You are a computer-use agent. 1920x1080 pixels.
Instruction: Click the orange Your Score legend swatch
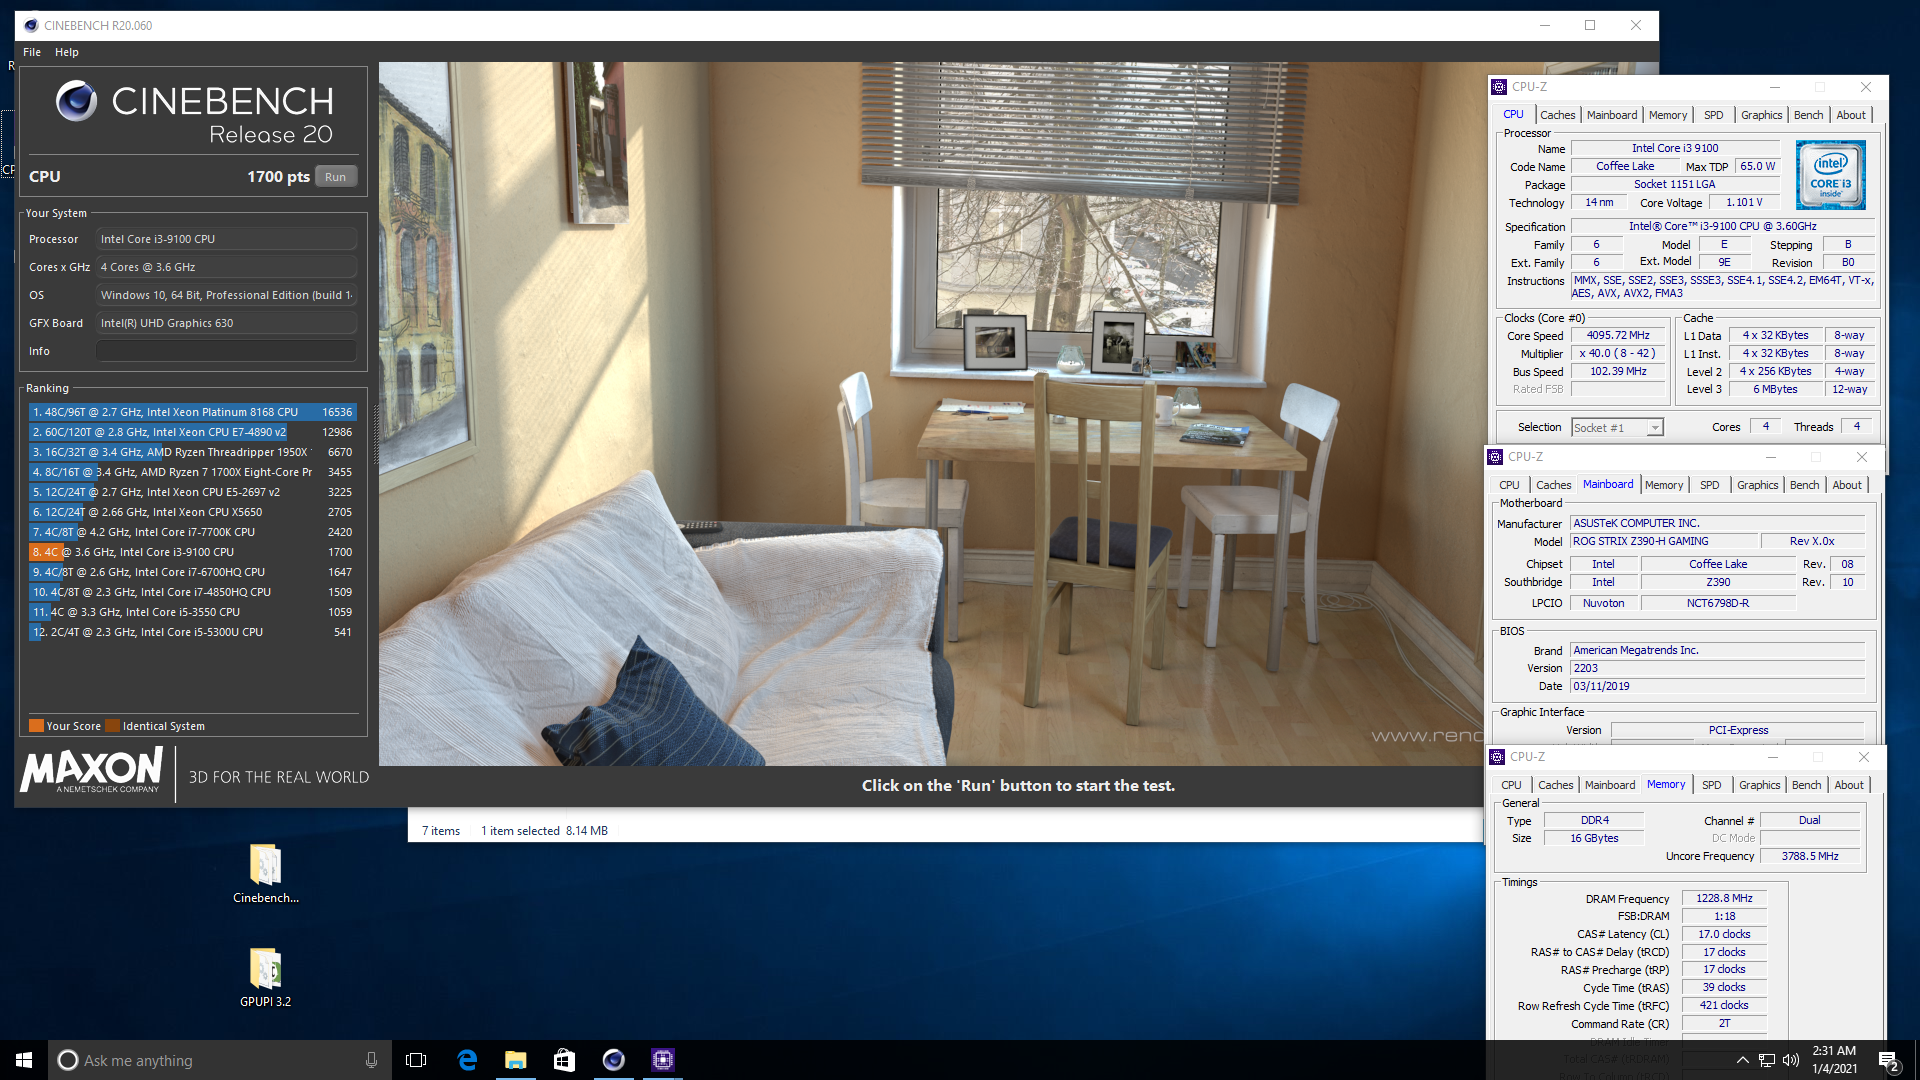36,726
